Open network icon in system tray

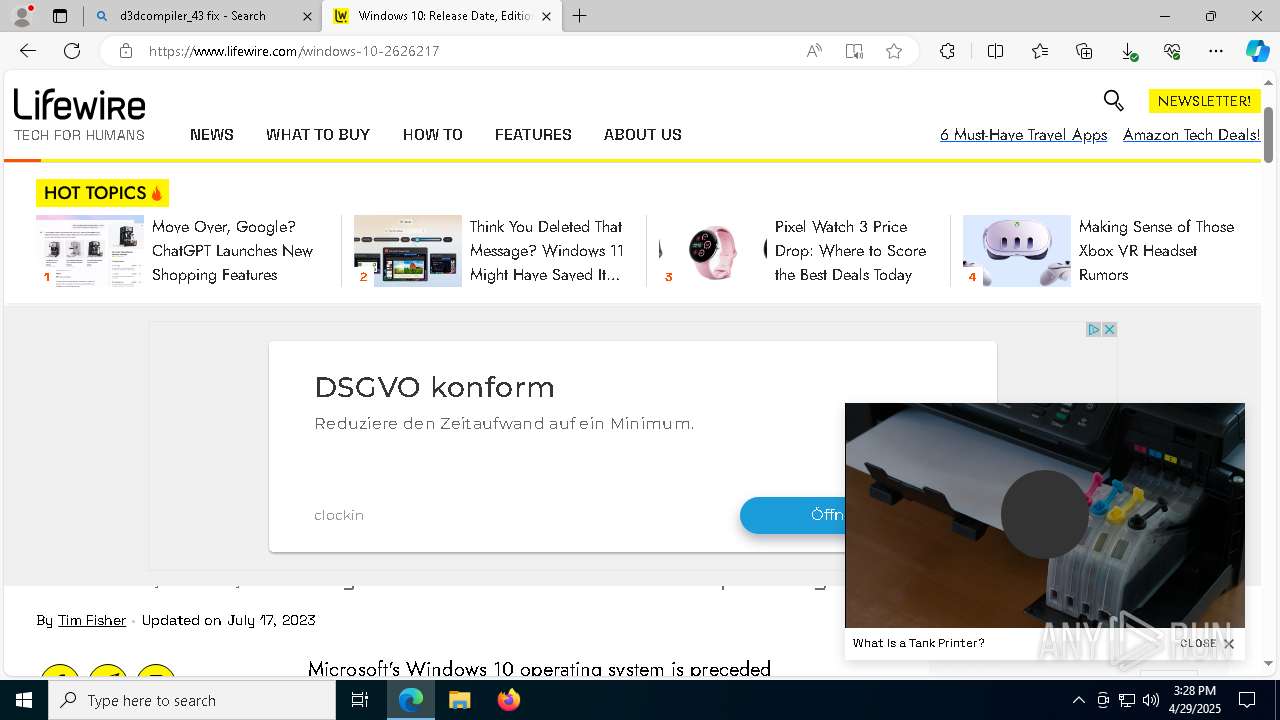pos(1127,700)
